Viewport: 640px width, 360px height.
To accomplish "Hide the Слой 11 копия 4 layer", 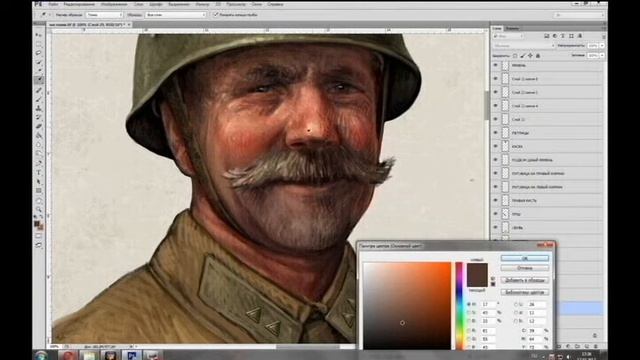I will [x=496, y=106].
